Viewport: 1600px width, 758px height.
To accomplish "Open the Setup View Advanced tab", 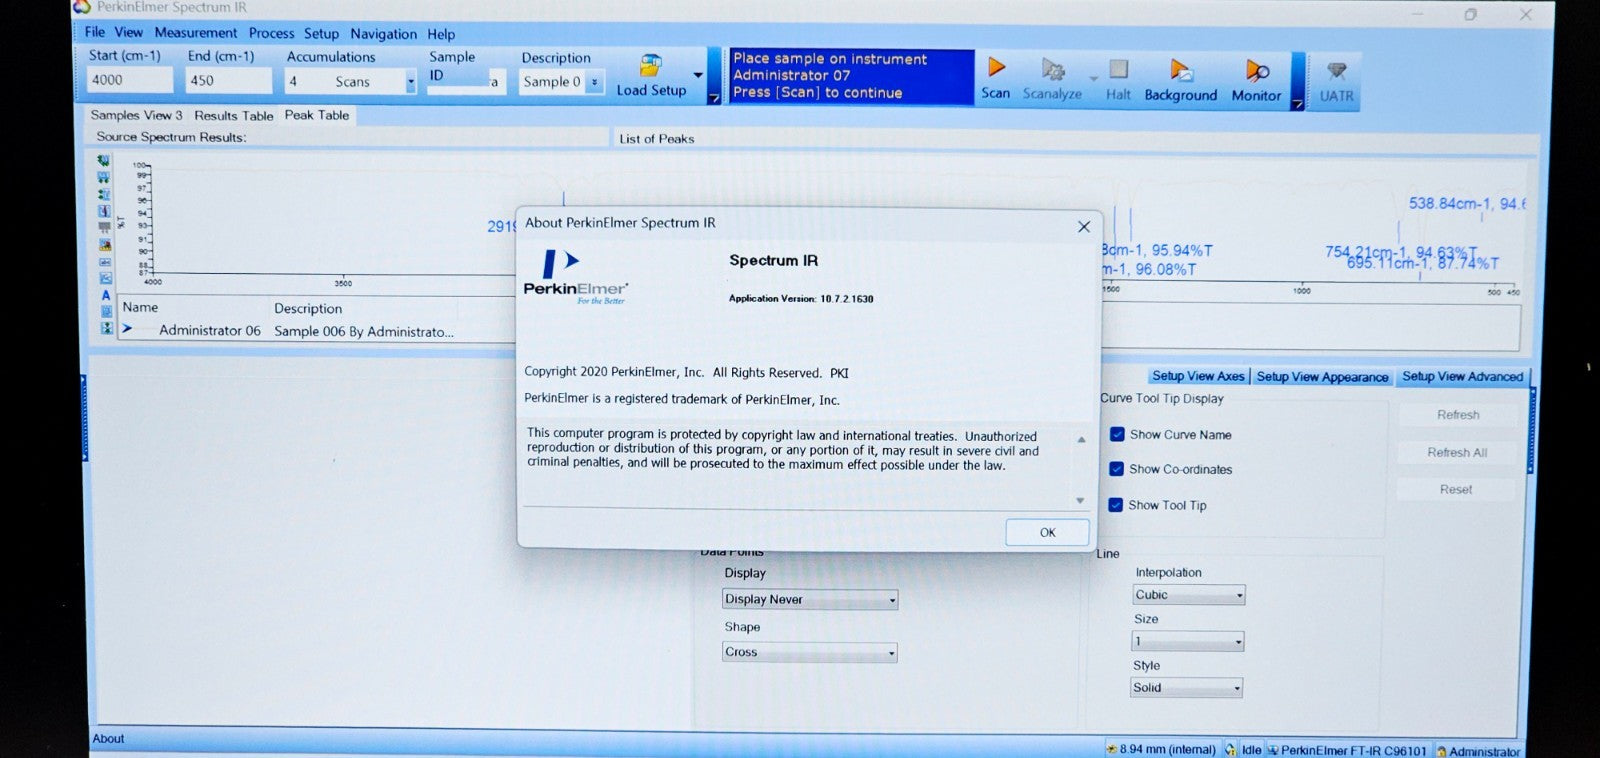I will click(1462, 376).
